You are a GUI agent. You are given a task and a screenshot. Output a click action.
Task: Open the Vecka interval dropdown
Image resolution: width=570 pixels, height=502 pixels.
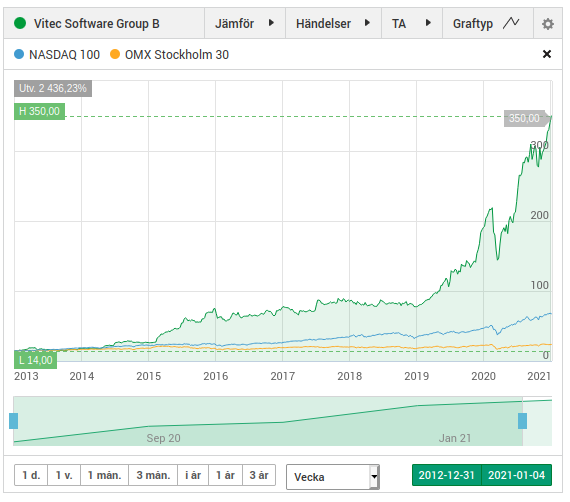coord(333,477)
